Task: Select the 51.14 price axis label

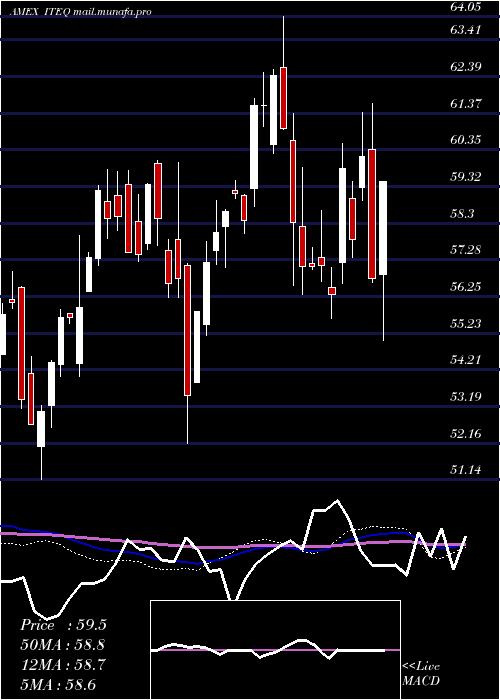Action: click(465, 470)
